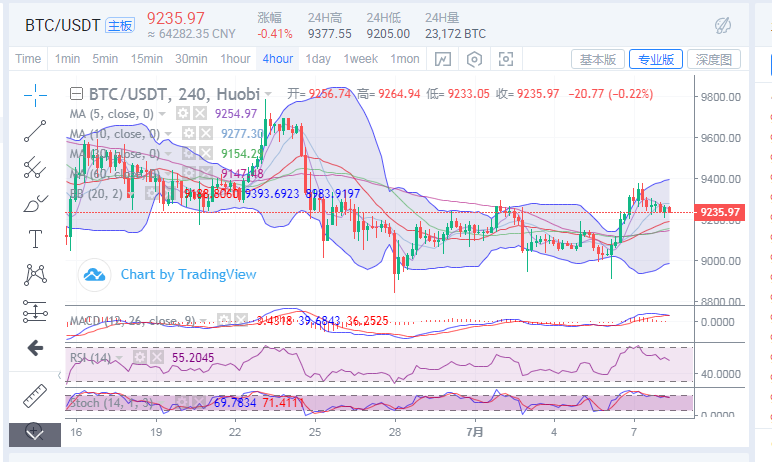Remove the RSI indicator
The width and height of the screenshot is (772, 462).
[157, 357]
